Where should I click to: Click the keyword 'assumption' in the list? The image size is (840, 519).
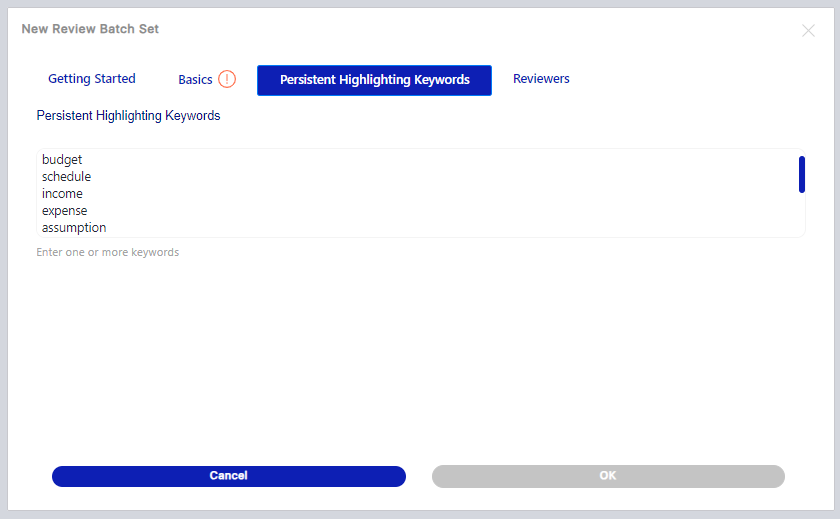[x=74, y=228]
